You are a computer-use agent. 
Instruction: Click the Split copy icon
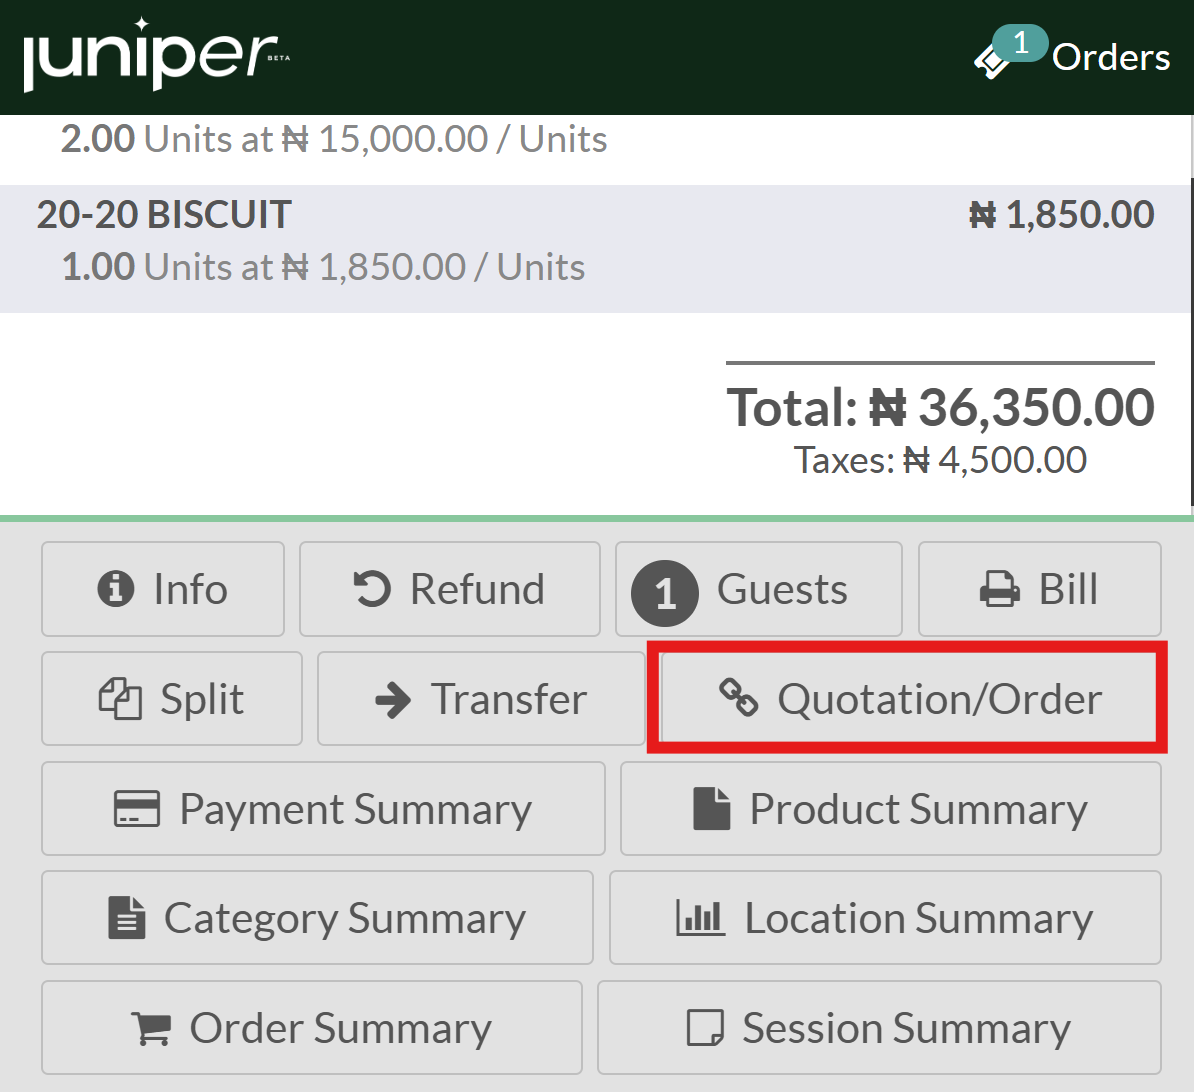pyautogui.click(x=120, y=699)
